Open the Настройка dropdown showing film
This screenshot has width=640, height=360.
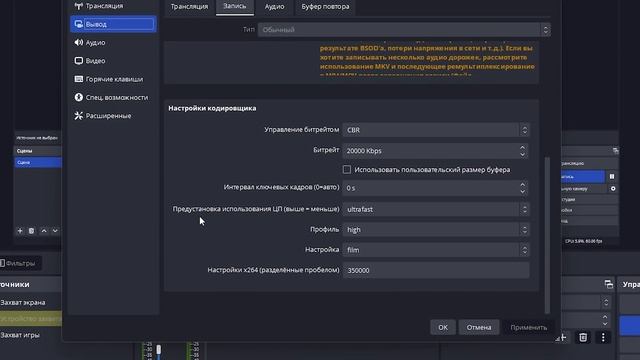(x=436, y=250)
